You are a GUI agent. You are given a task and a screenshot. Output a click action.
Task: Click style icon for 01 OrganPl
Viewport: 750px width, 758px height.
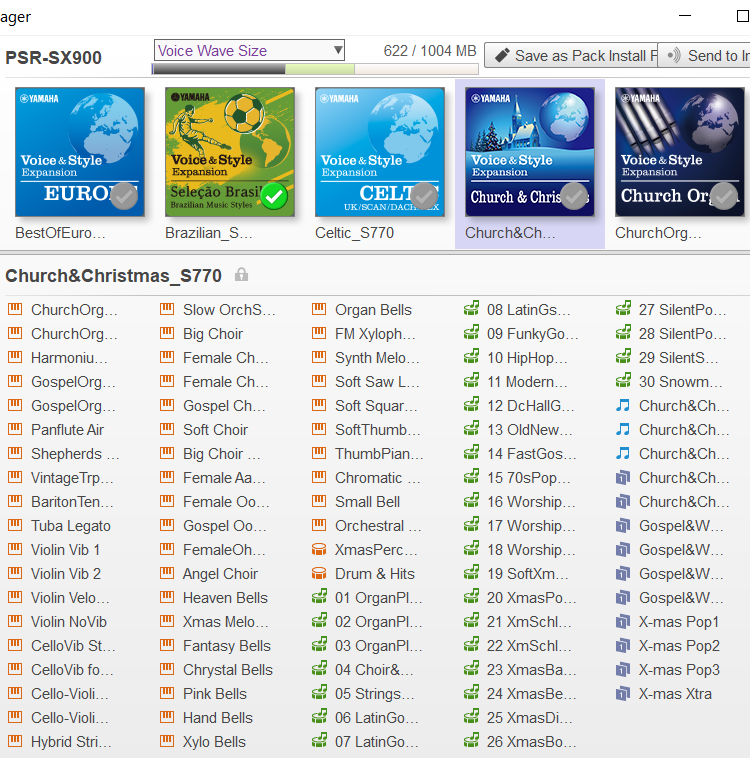(319, 597)
